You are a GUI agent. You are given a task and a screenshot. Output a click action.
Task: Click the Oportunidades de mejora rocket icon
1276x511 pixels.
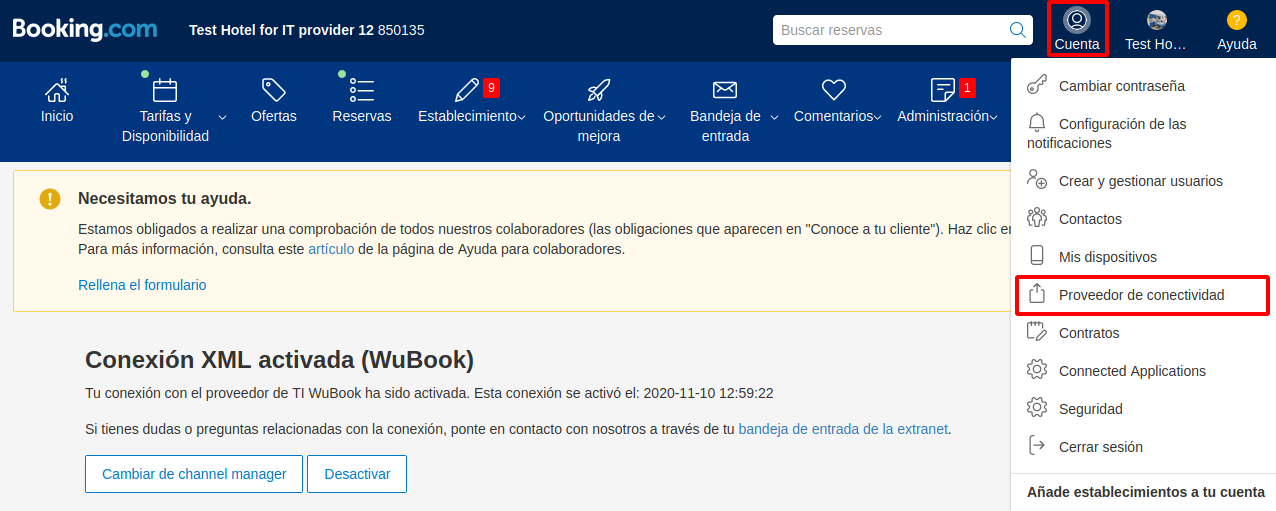[x=599, y=90]
